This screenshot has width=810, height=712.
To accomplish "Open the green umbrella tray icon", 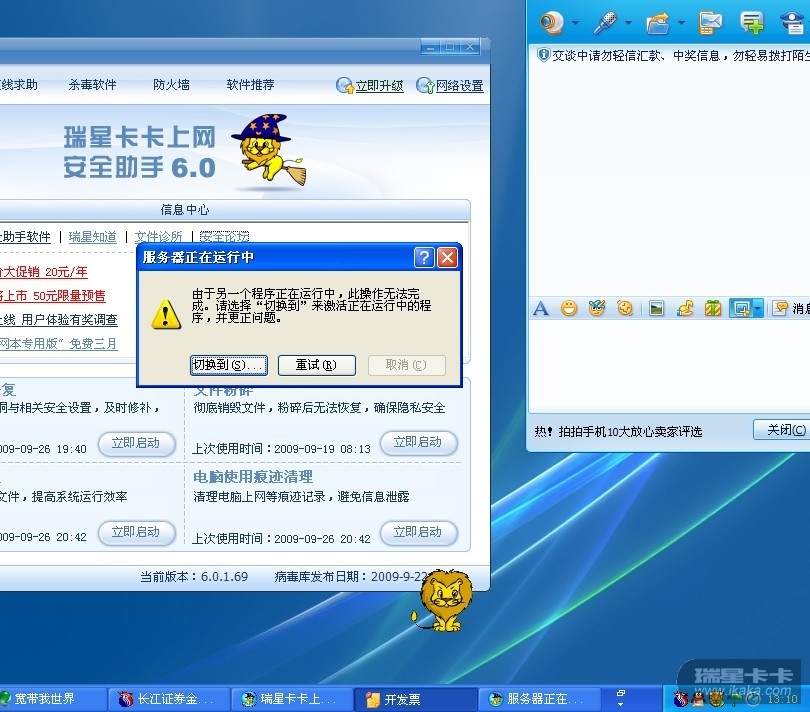I will (734, 699).
